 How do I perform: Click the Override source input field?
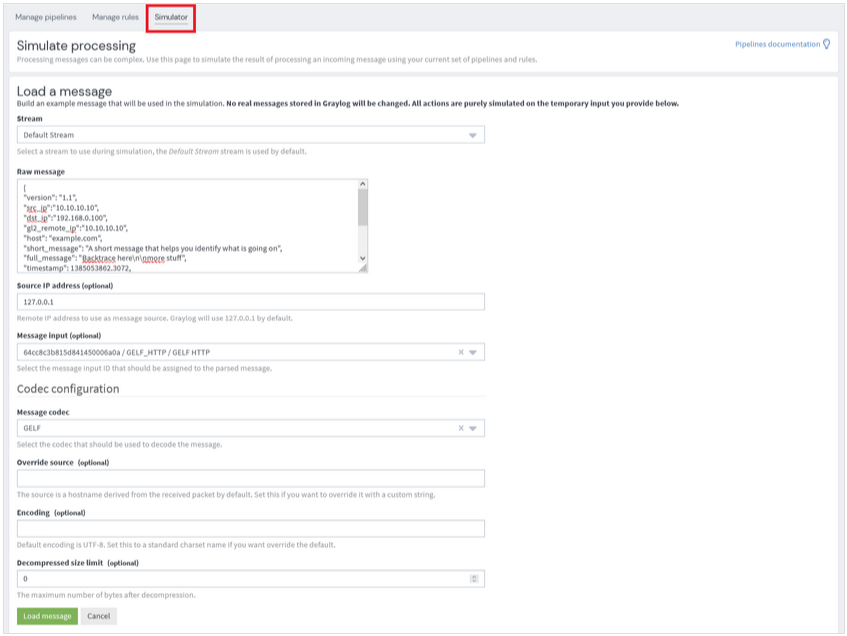pos(250,478)
